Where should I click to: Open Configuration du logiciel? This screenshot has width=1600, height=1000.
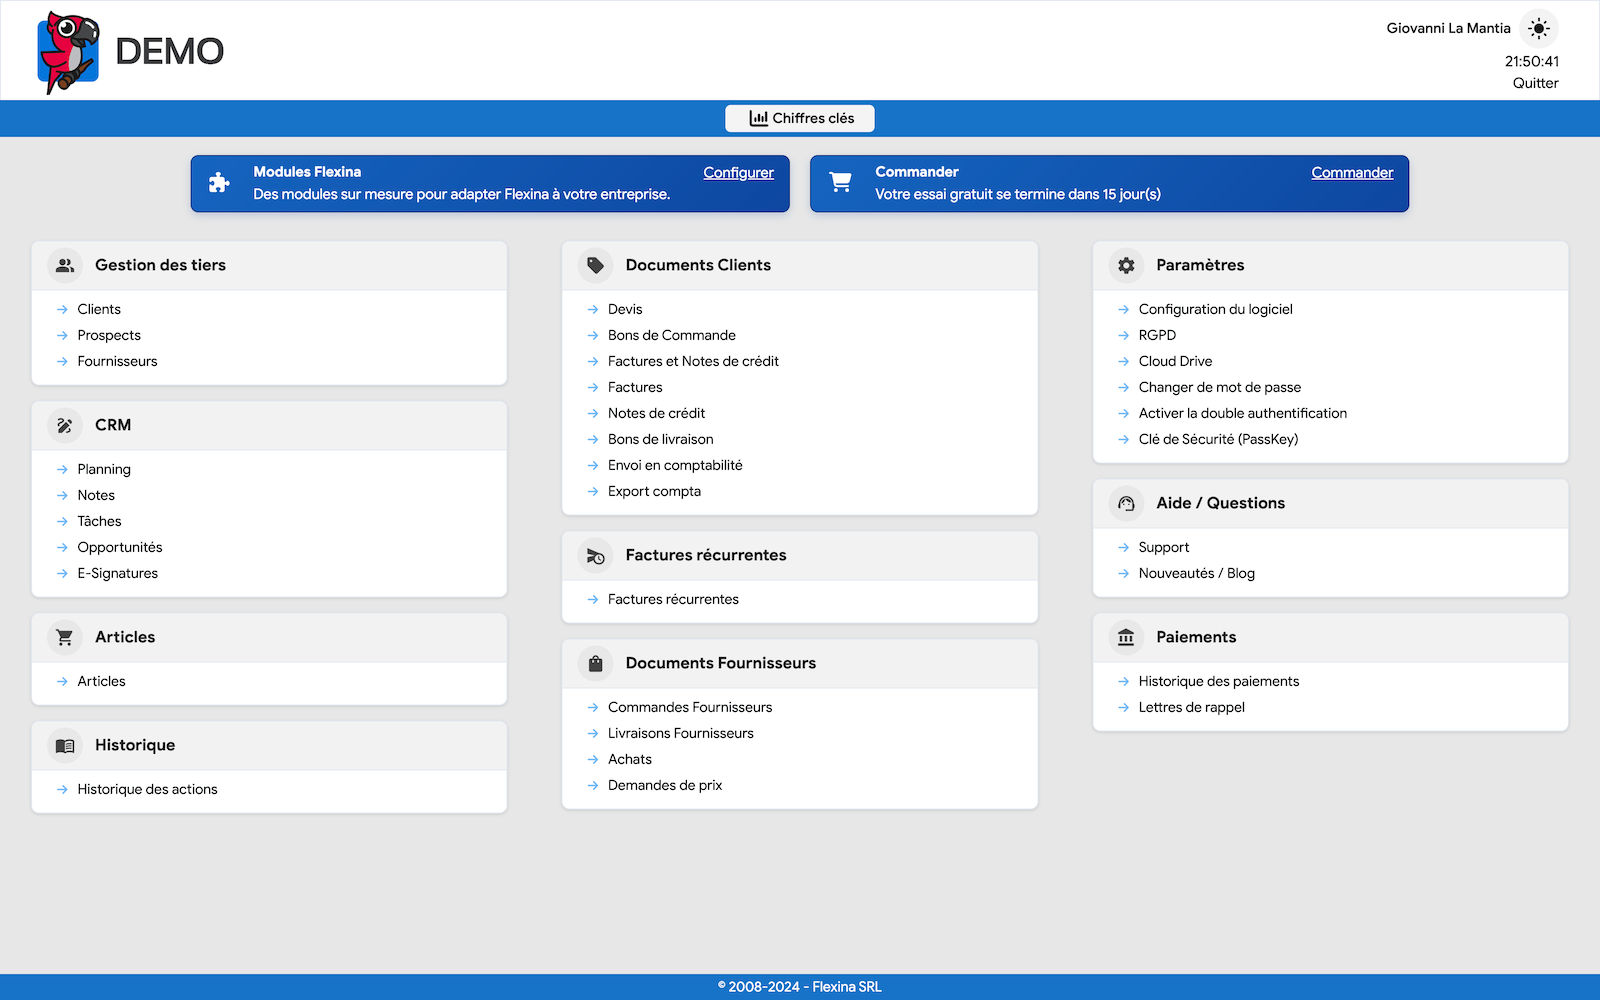(x=1215, y=309)
